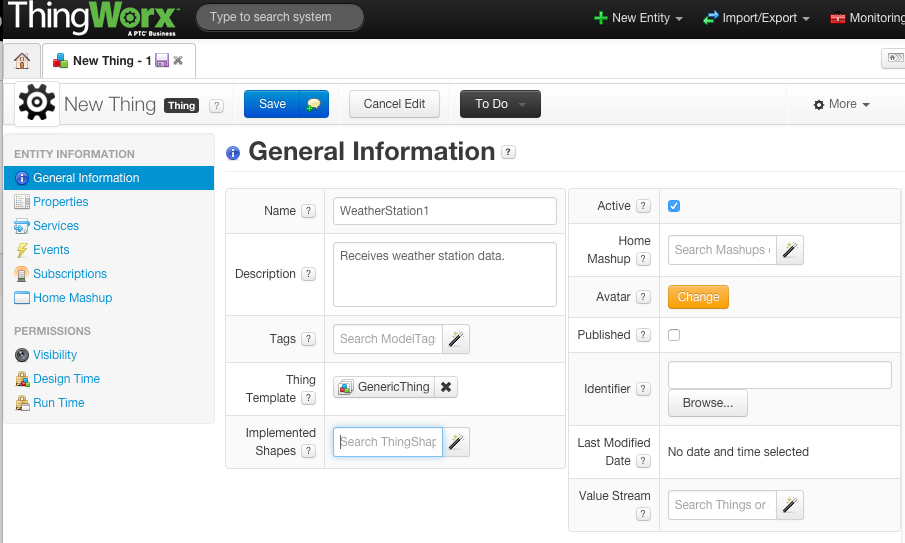Go to Services section

(x=56, y=226)
